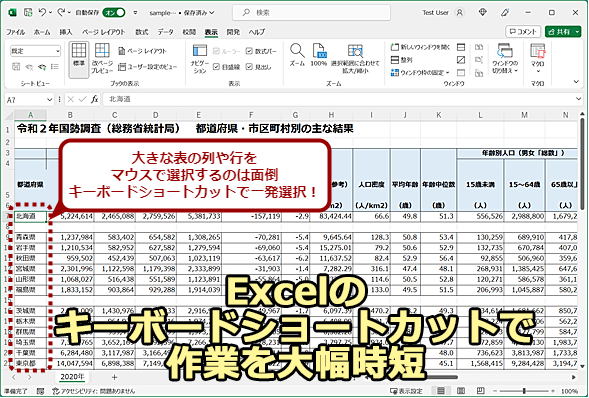Uncheck the Gridlines (目盛線) checkbox
Viewport: 589px width, 398px height.
[x=227, y=67]
